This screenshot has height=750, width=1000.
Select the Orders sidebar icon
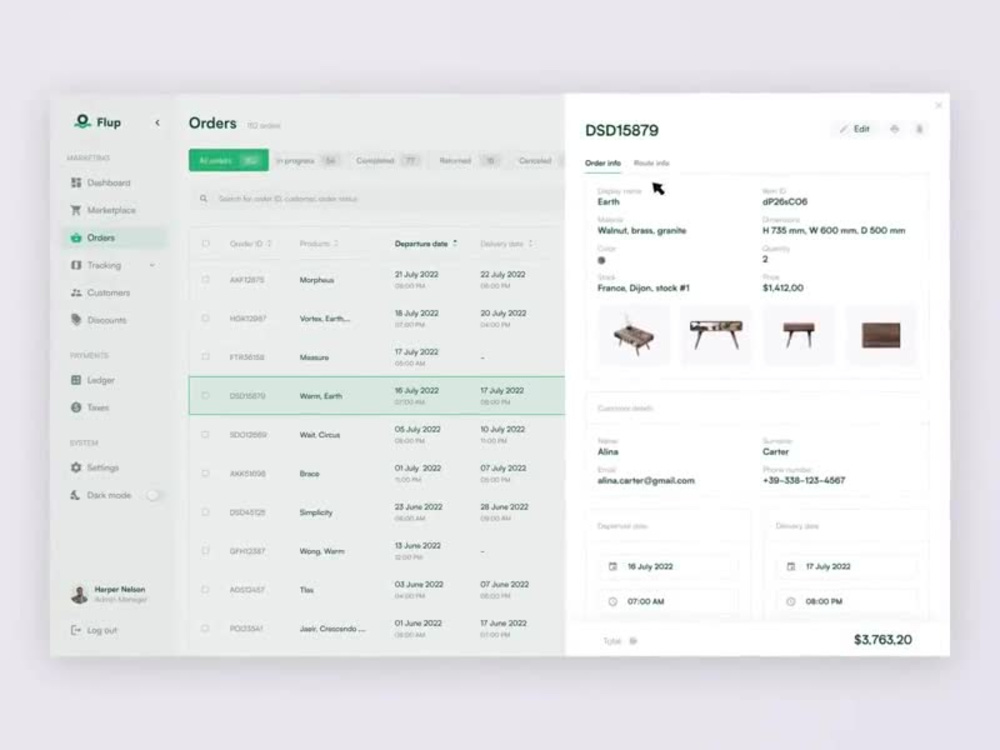[76, 237]
